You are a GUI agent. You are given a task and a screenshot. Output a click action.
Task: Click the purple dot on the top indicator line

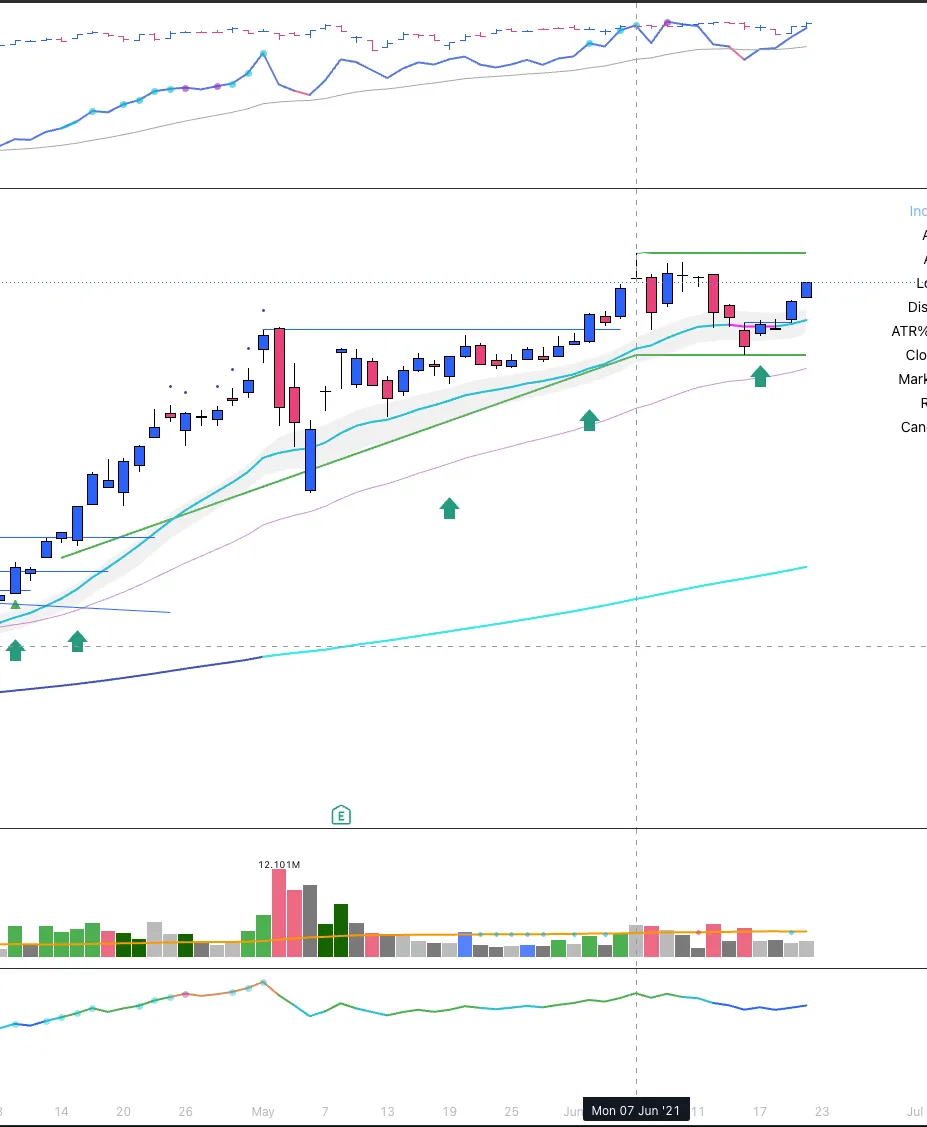(x=668, y=23)
